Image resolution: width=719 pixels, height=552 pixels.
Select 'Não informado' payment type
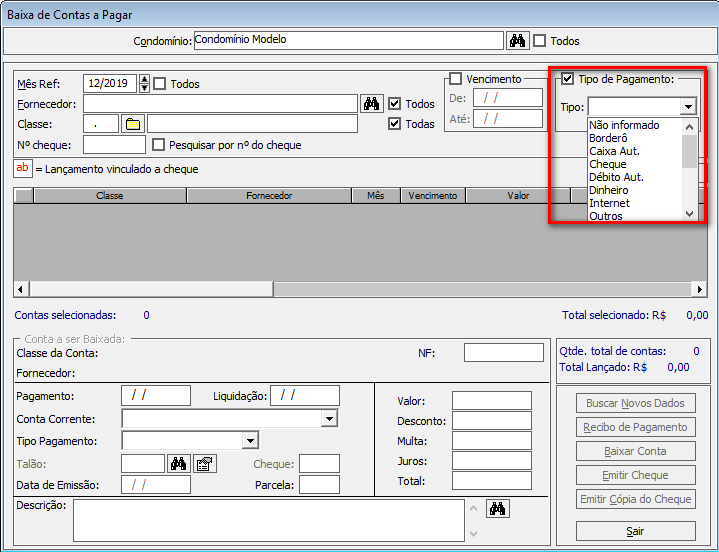click(x=624, y=125)
